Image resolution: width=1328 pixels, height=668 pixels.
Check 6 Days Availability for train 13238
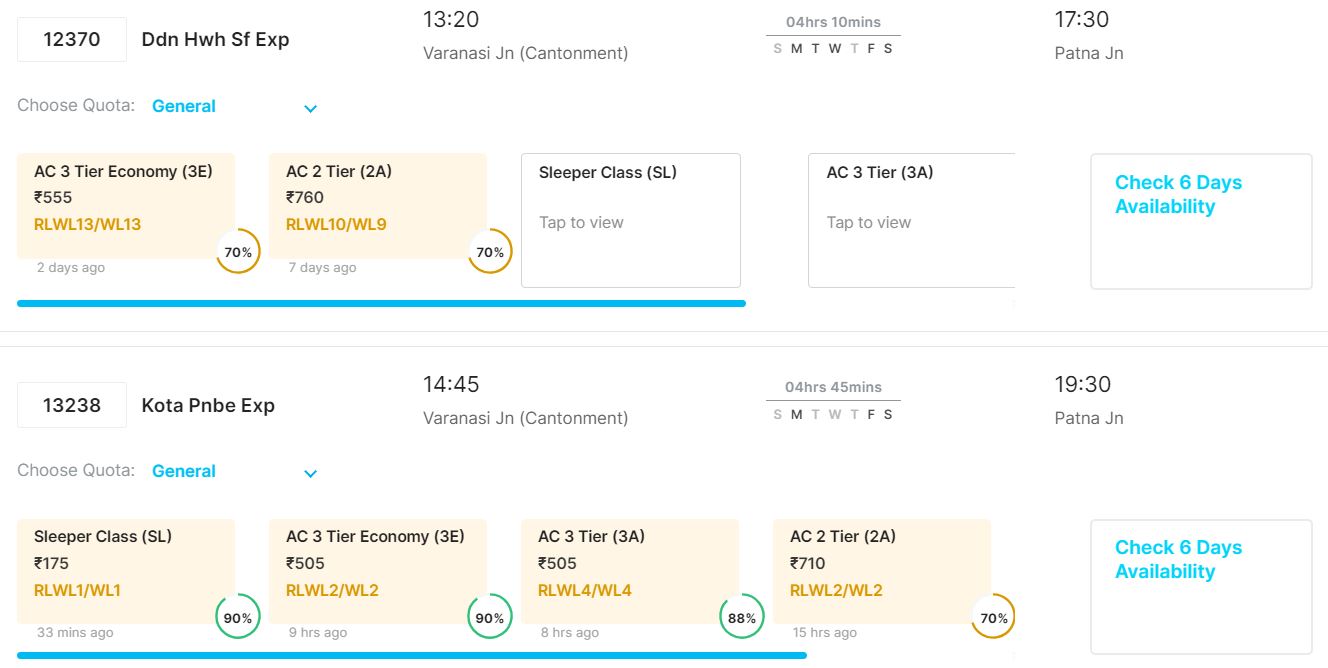[1178, 560]
